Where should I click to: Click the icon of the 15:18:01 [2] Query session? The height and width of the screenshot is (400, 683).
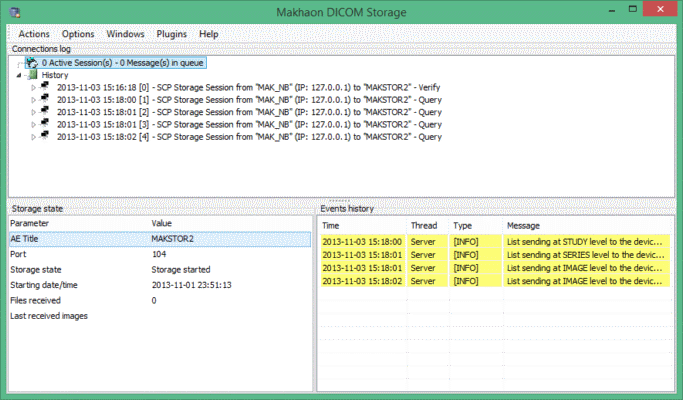pyautogui.click(x=46, y=111)
